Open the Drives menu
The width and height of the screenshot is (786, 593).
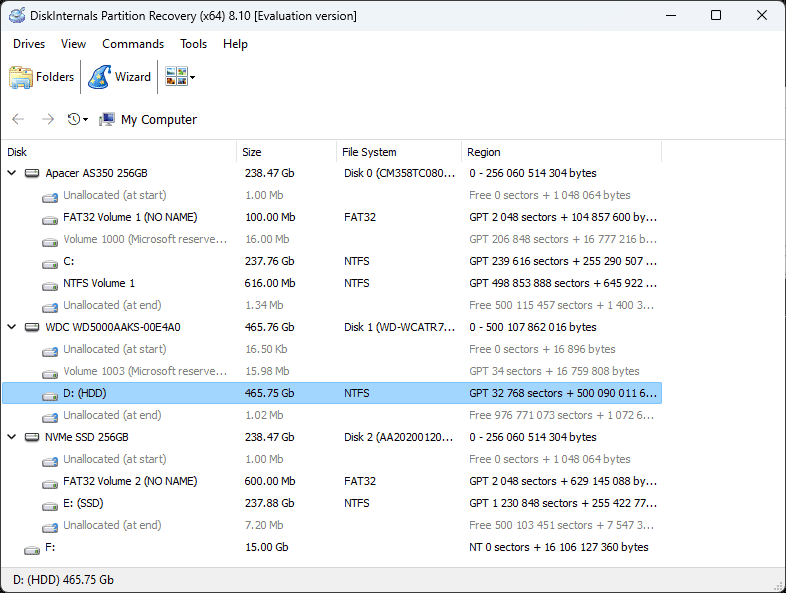pos(29,44)
